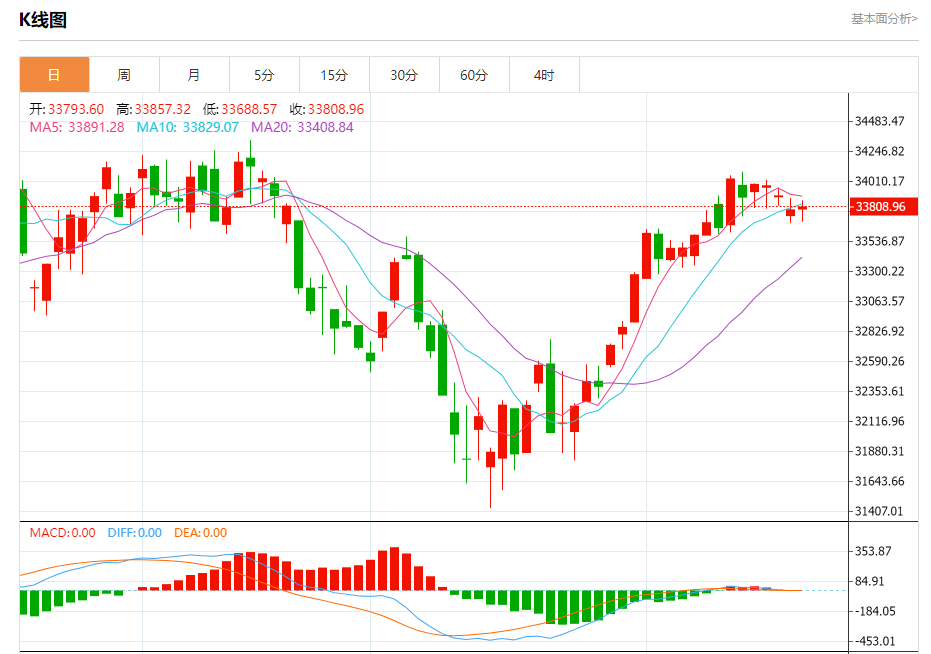
Task: Click the last red candlestick on the chart
Action: pyautogui.click(x=802, y=208)
